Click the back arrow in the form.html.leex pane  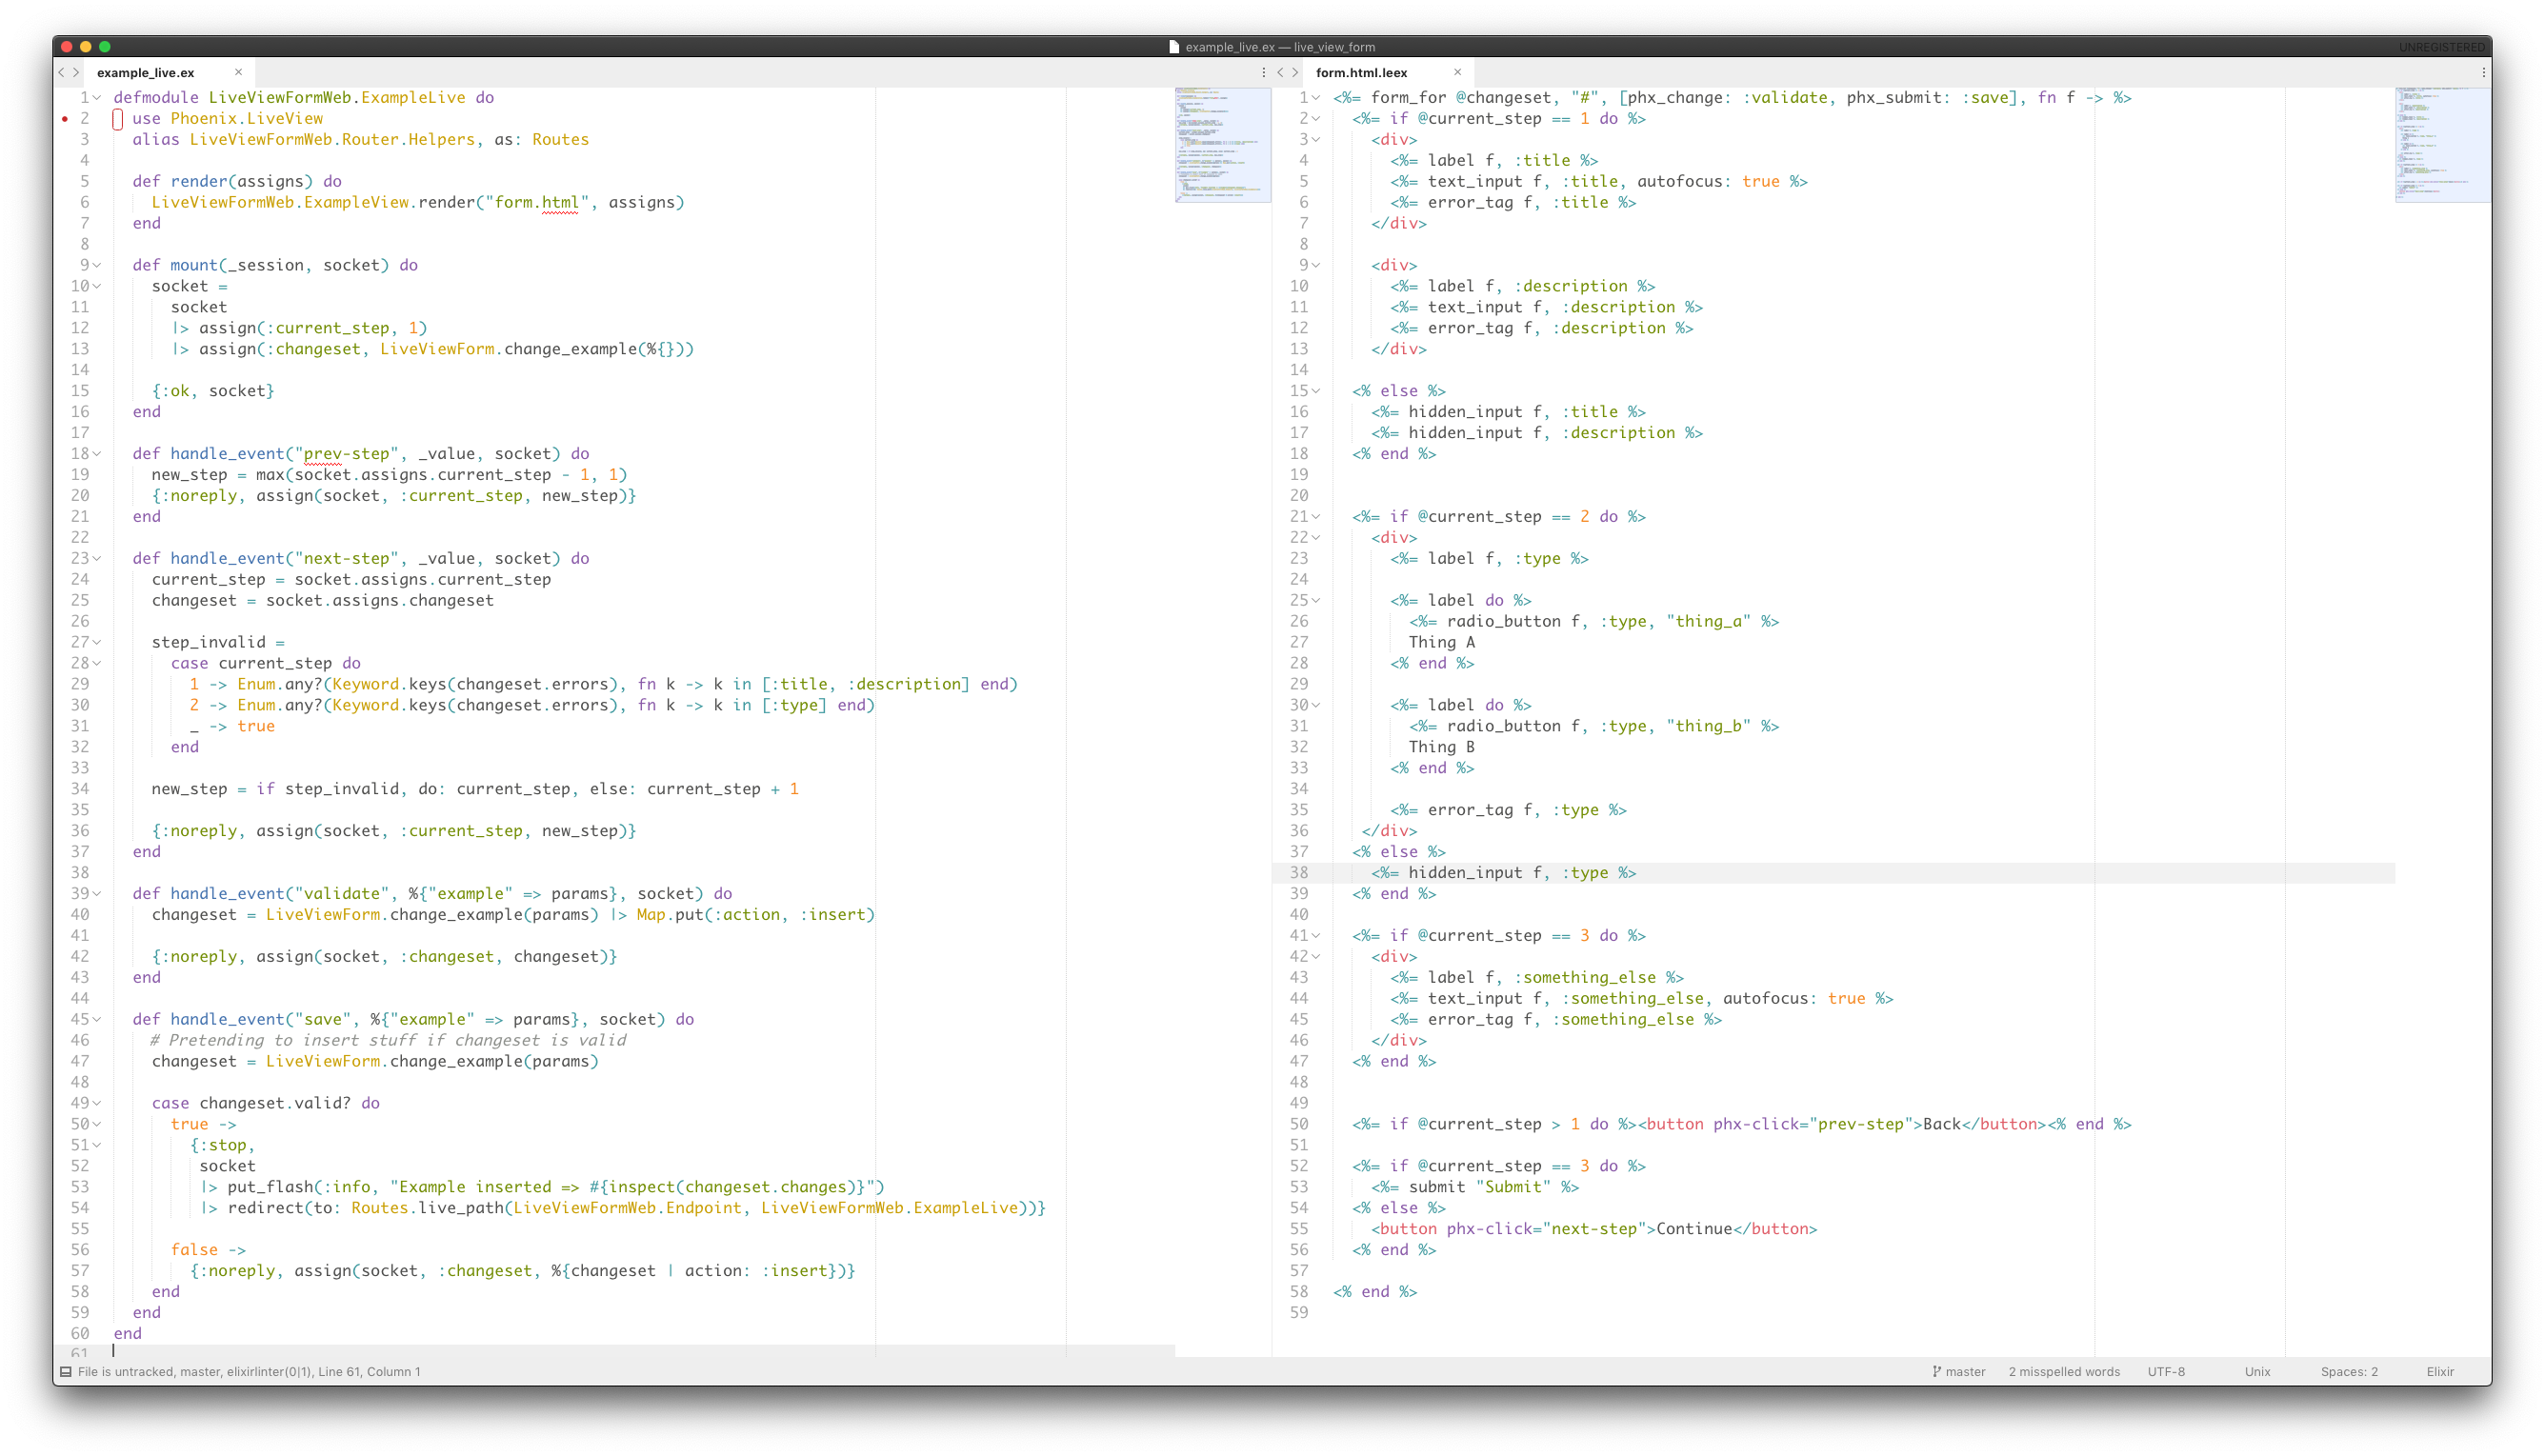click(1280, 72)
